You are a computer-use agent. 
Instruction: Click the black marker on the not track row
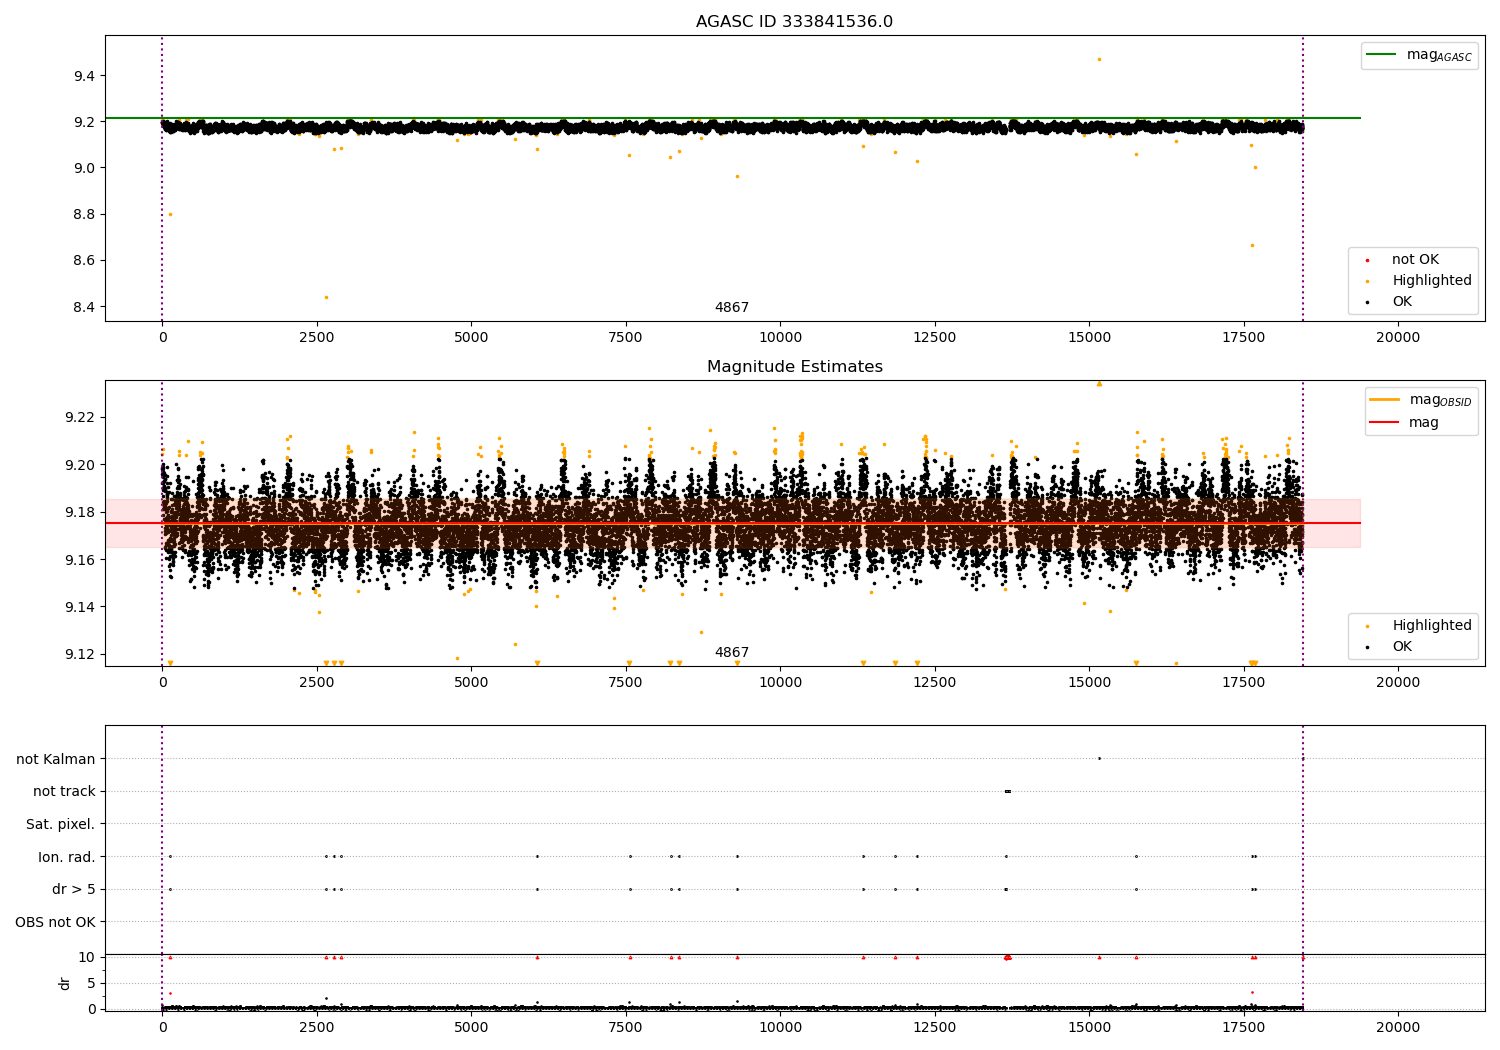(x=1007, y=792)
